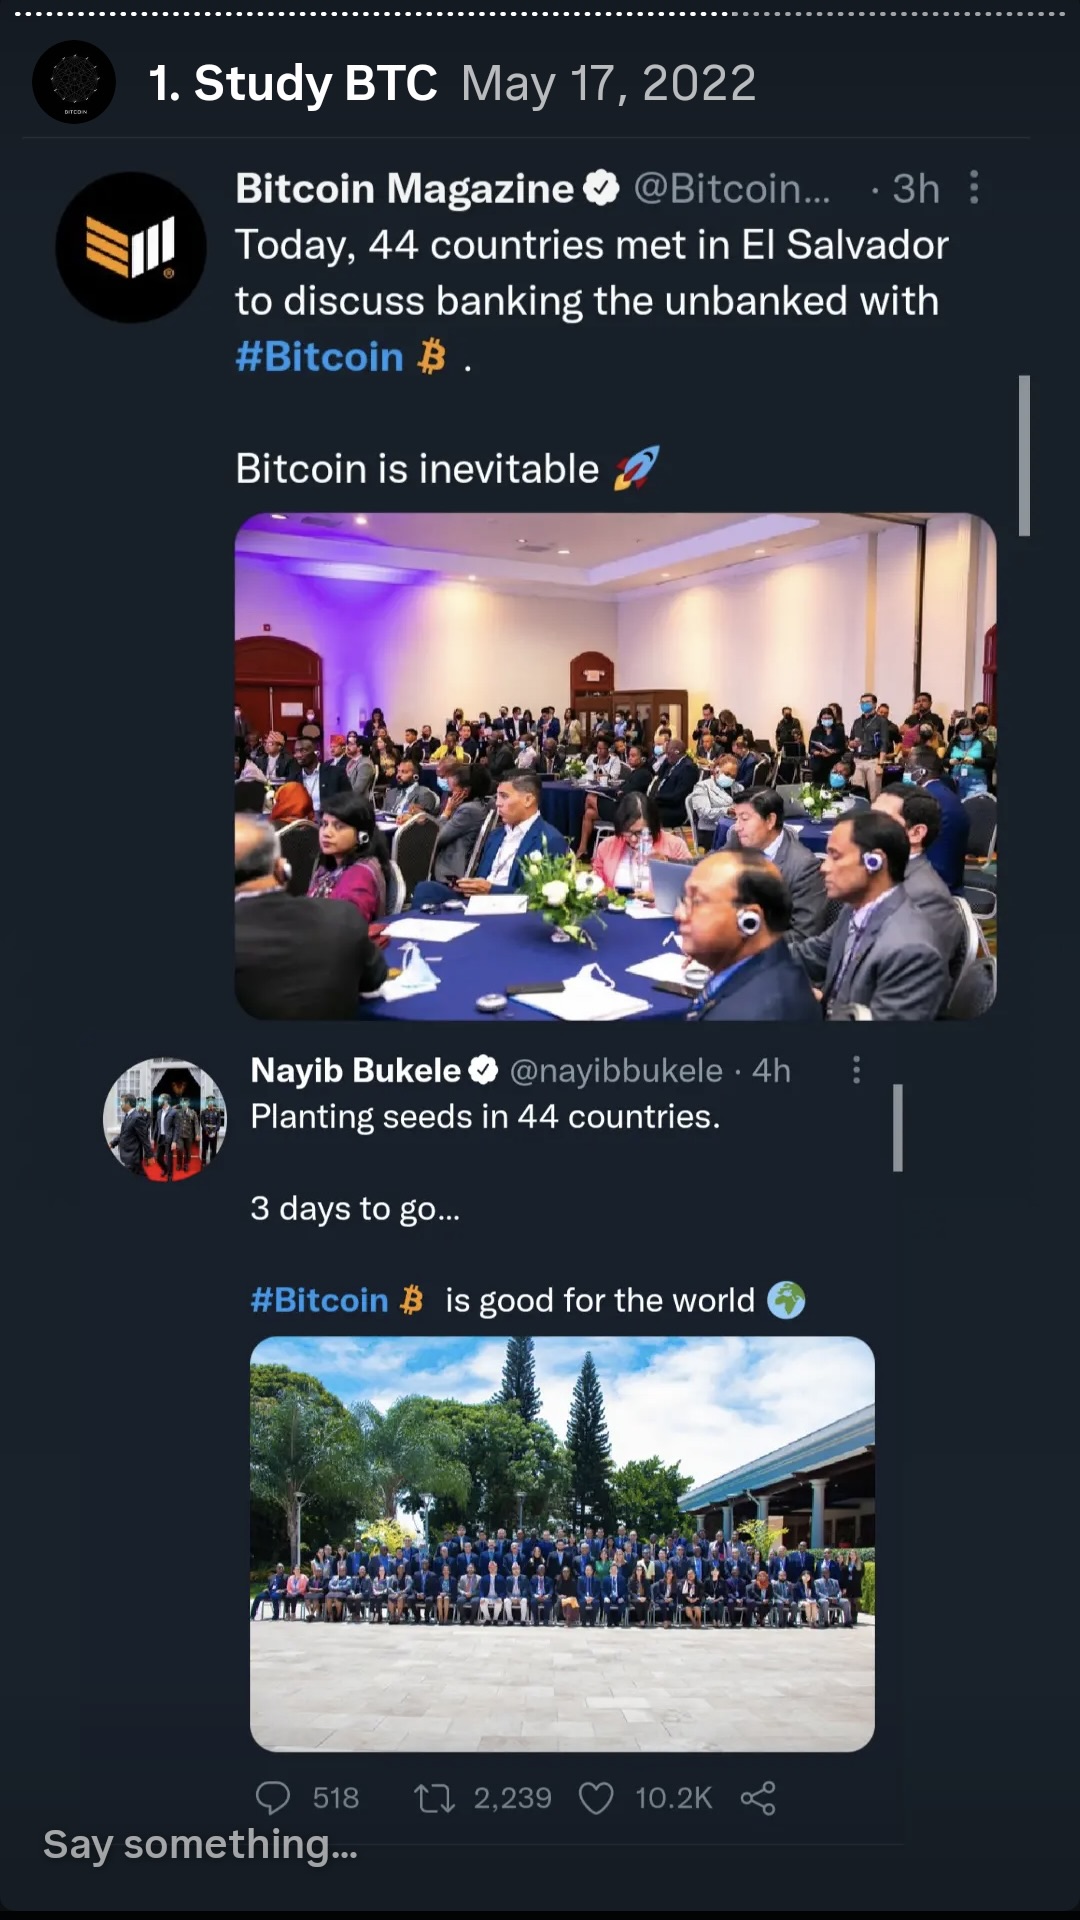1080x1920 pixels.
Task: Like the tweet with the heart icon
Action: point(596,1799)
